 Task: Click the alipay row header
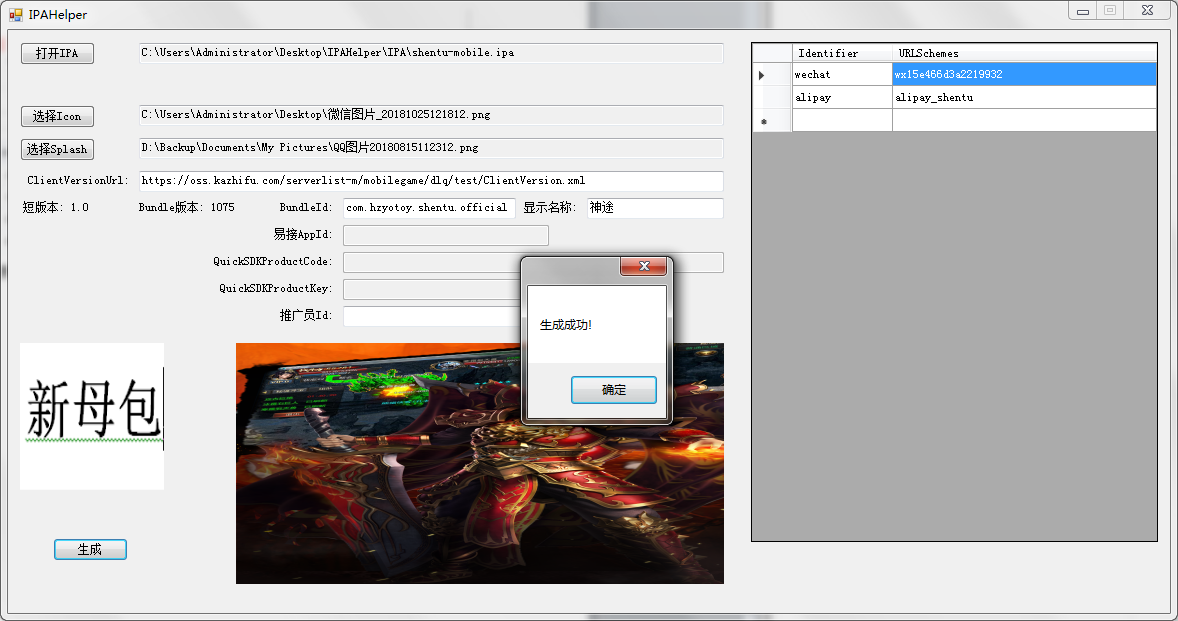[x=772, y=98]
